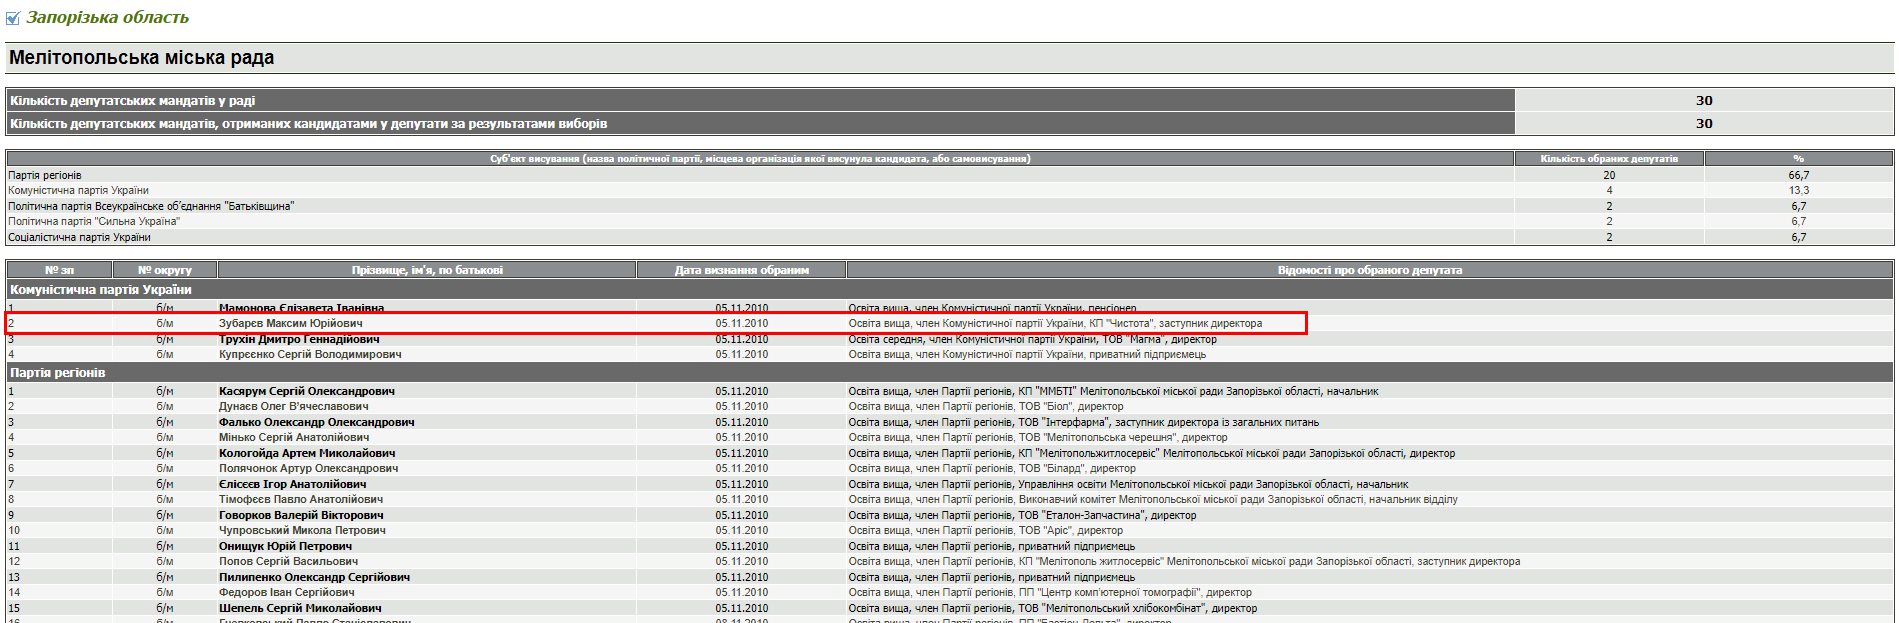Click the "№ зп" column header
1899x623 pixels.
[59, 270]
